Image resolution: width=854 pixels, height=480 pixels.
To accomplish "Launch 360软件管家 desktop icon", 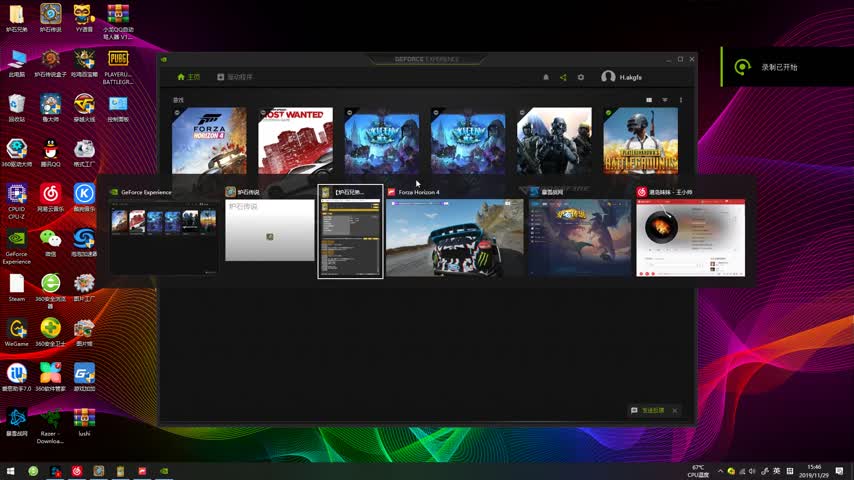I will click(50, 377).
